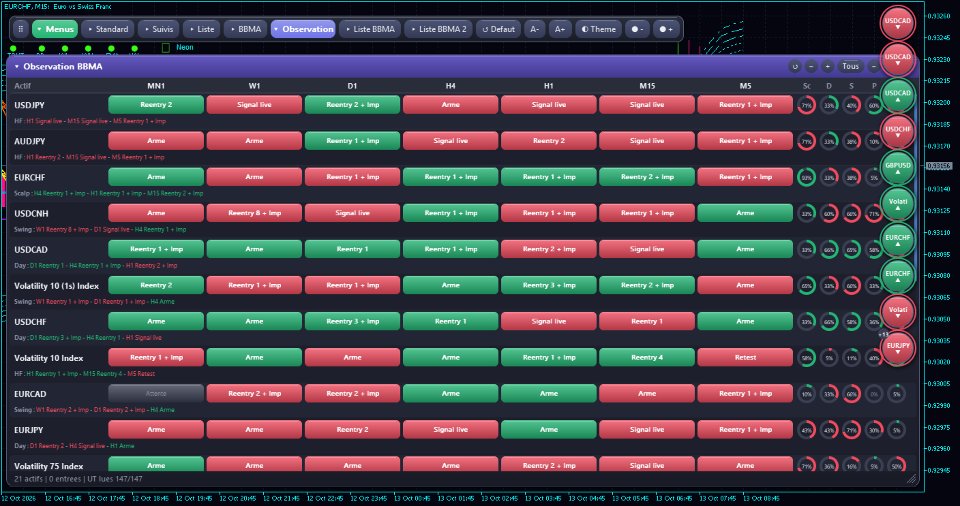Increase brightness with the circle plus button
This screenshot has height=506, width=960.
coord(666,29)
